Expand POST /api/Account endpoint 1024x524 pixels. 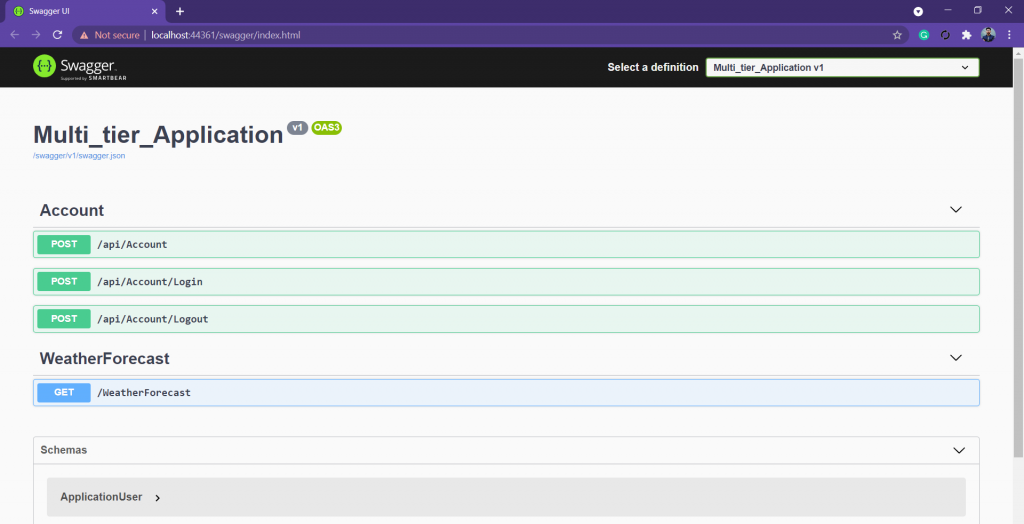coord(506,244)
